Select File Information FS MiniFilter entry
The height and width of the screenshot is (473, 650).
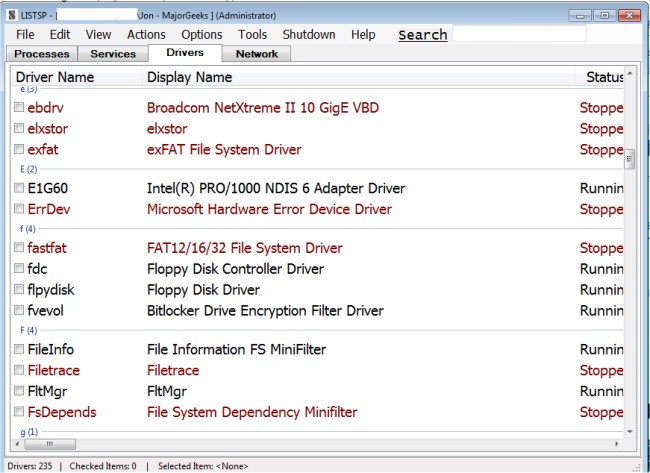[x=237, y=350]
